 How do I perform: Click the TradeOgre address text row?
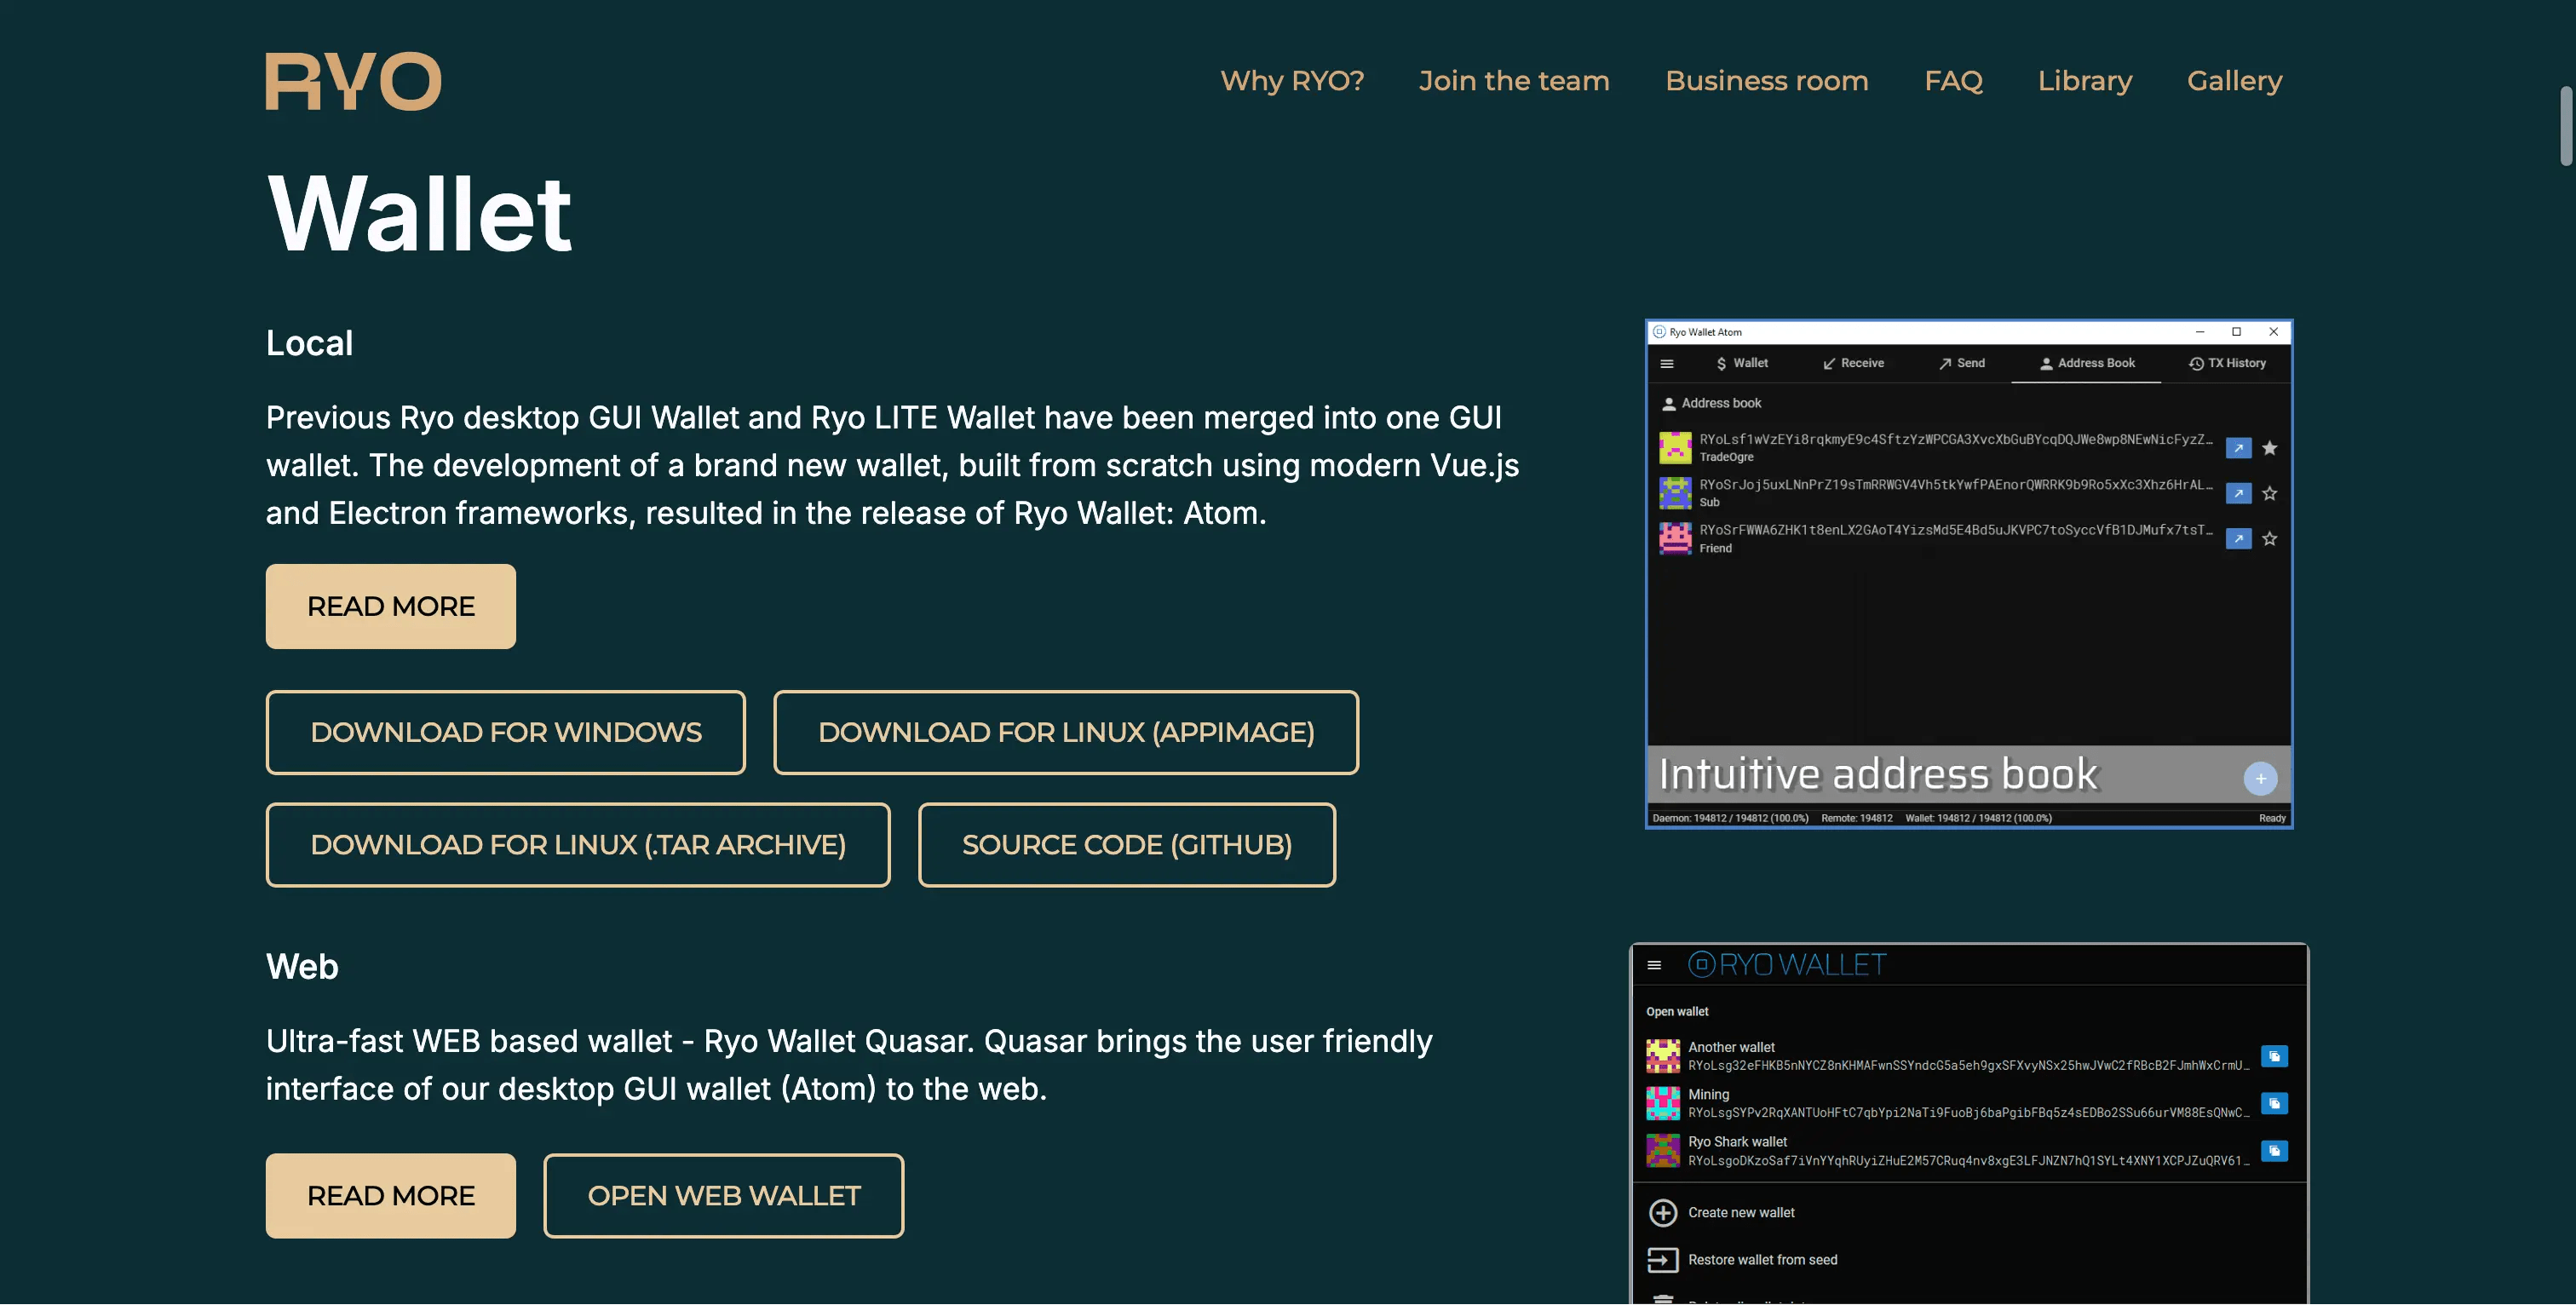(x=1955, y=440)
